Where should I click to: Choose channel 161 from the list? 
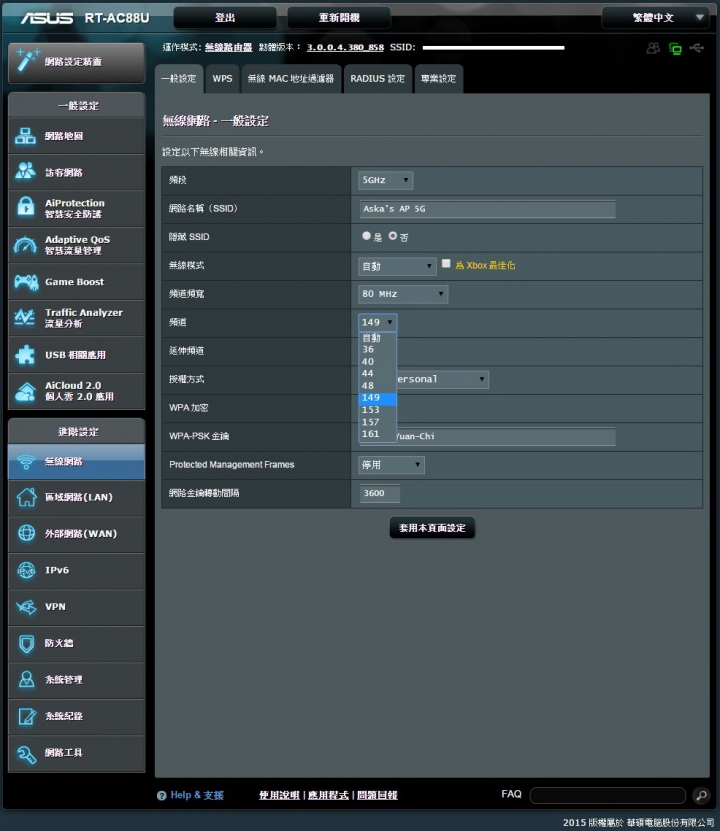coord(377,434)
